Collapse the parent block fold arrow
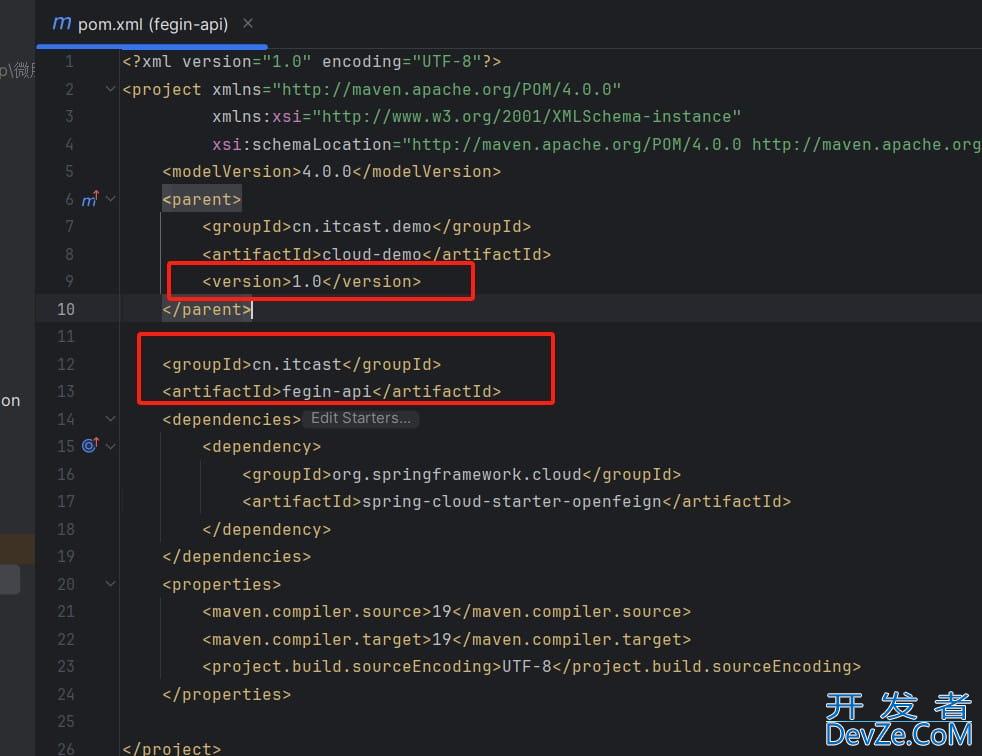982x756 pixels. click(111, 199)
